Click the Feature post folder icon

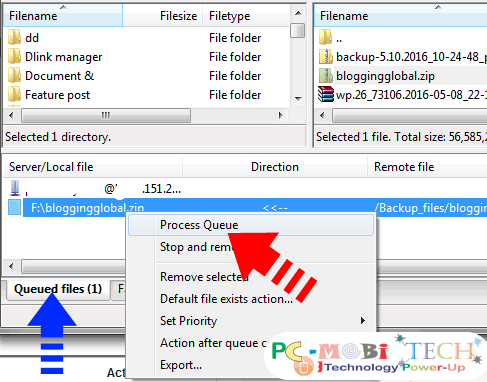[14, 95]
